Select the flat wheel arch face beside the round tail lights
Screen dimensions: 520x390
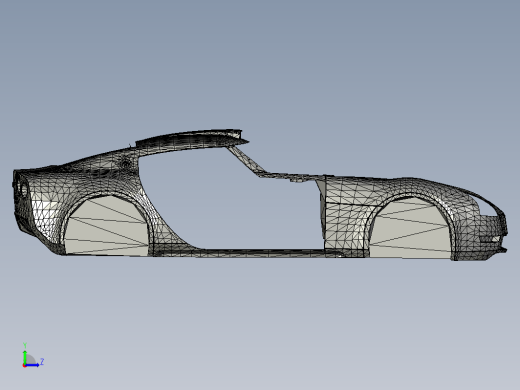click(x=107, y=227)
